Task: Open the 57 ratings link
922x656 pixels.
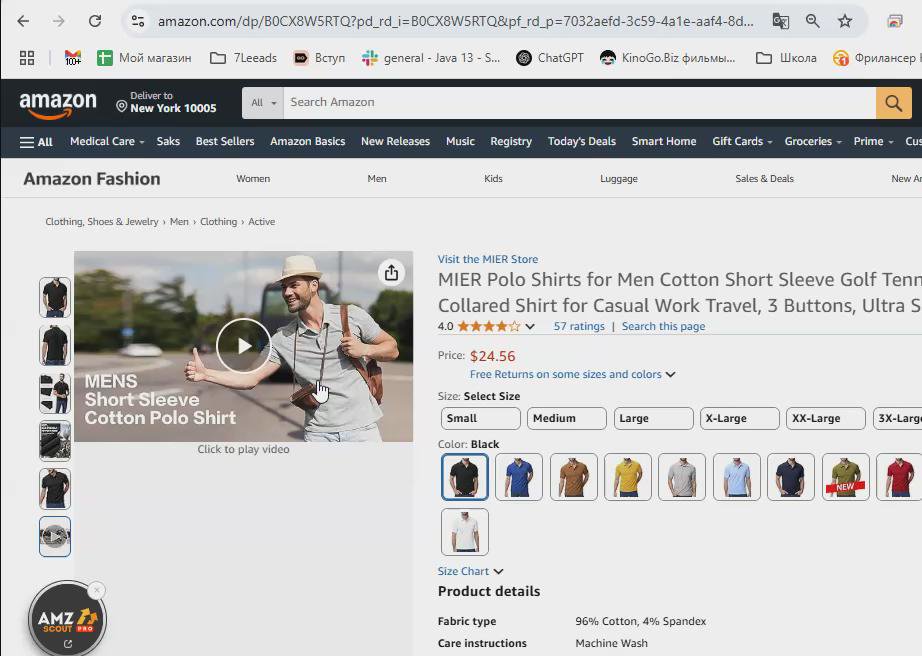Action: point(579,326)
